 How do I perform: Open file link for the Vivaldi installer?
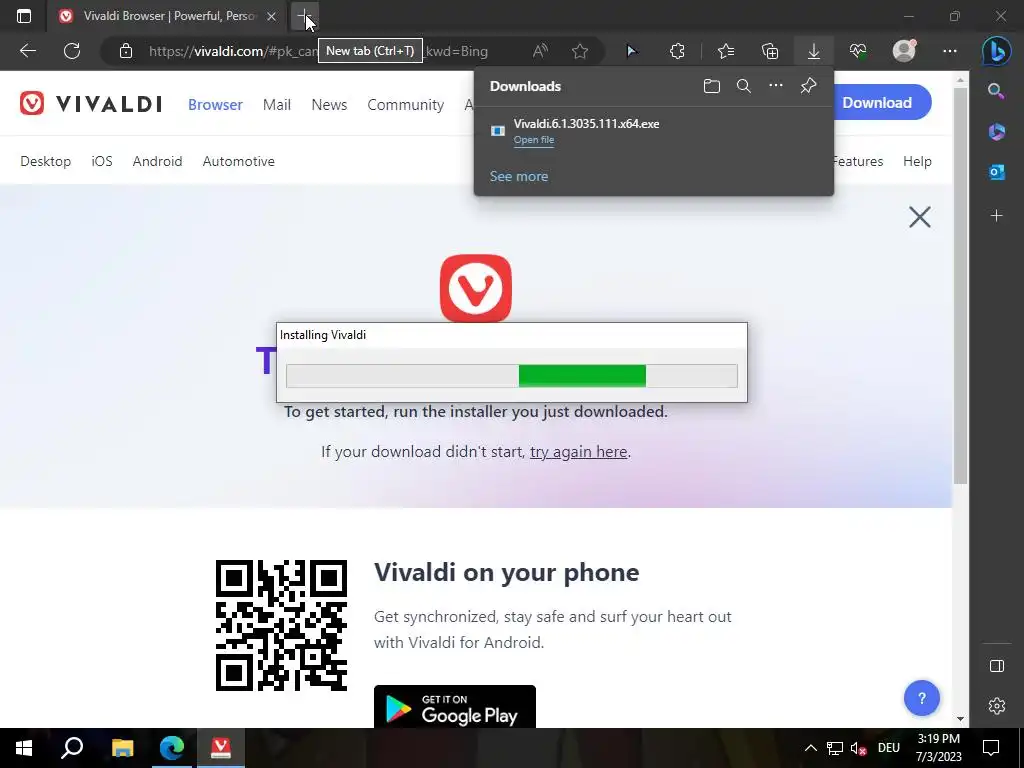tap(534, 140)
